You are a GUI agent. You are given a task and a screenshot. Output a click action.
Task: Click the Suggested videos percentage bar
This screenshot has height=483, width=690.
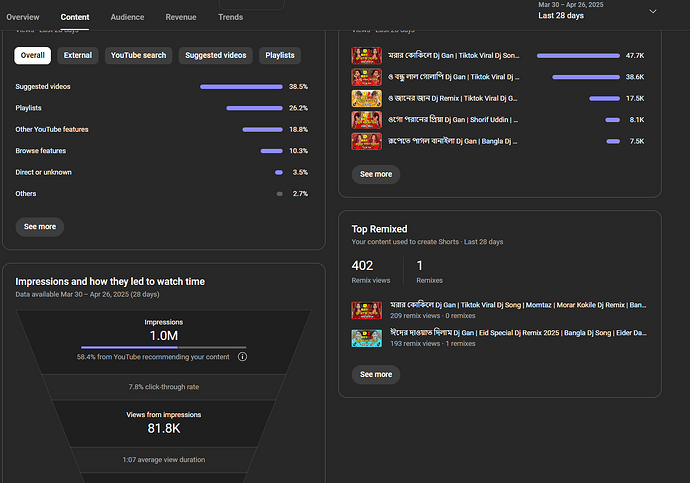241,87
